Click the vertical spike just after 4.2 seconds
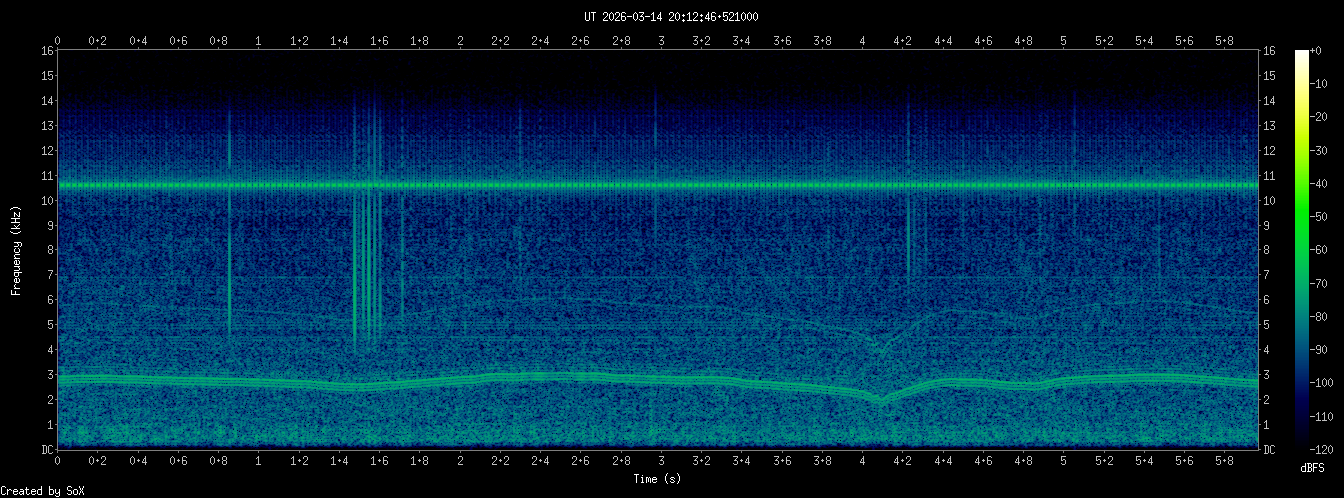 click(908, 230)
